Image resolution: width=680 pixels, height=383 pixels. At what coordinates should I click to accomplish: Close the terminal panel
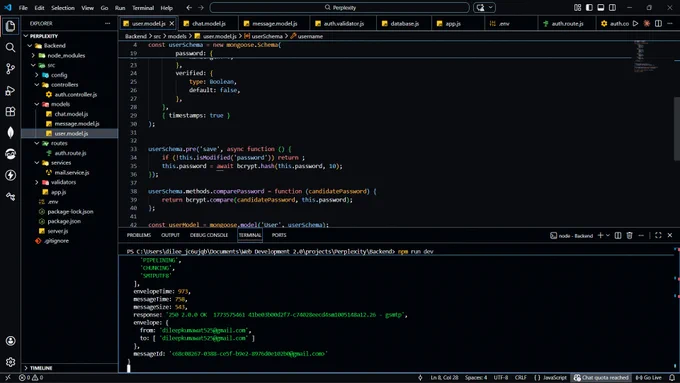(x=670, y=235)
